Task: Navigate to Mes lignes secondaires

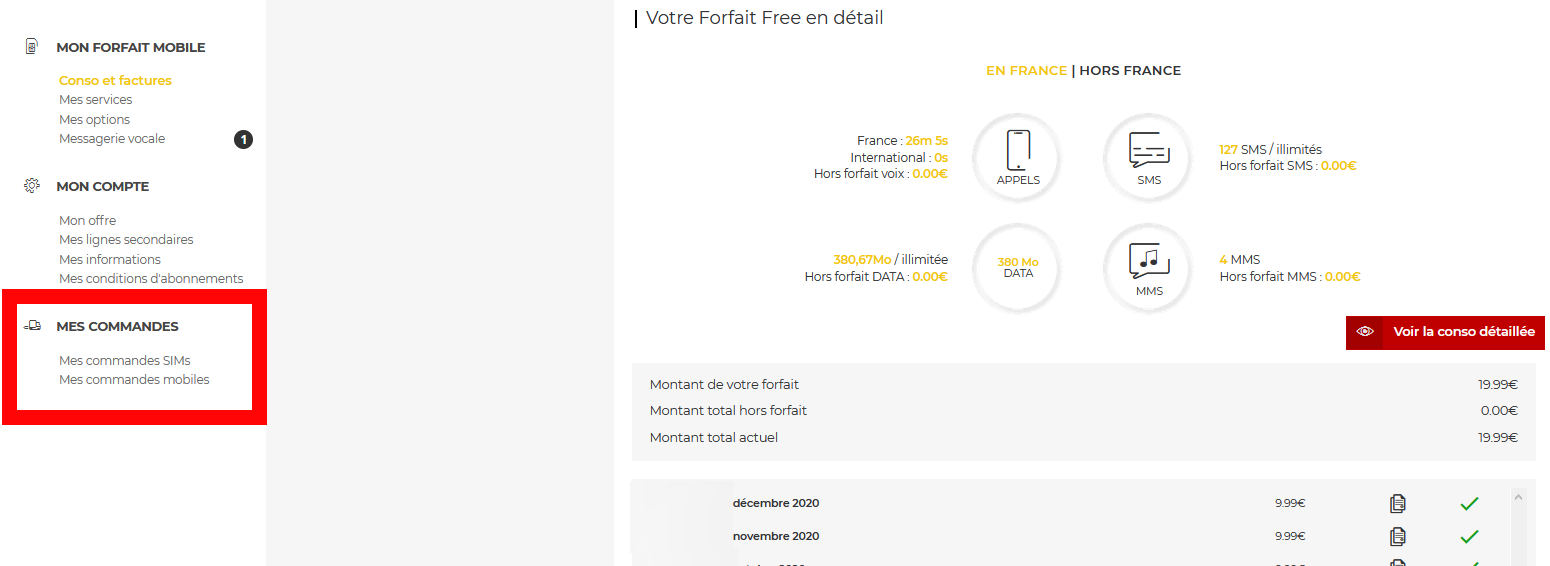Action: coord(126,240)
